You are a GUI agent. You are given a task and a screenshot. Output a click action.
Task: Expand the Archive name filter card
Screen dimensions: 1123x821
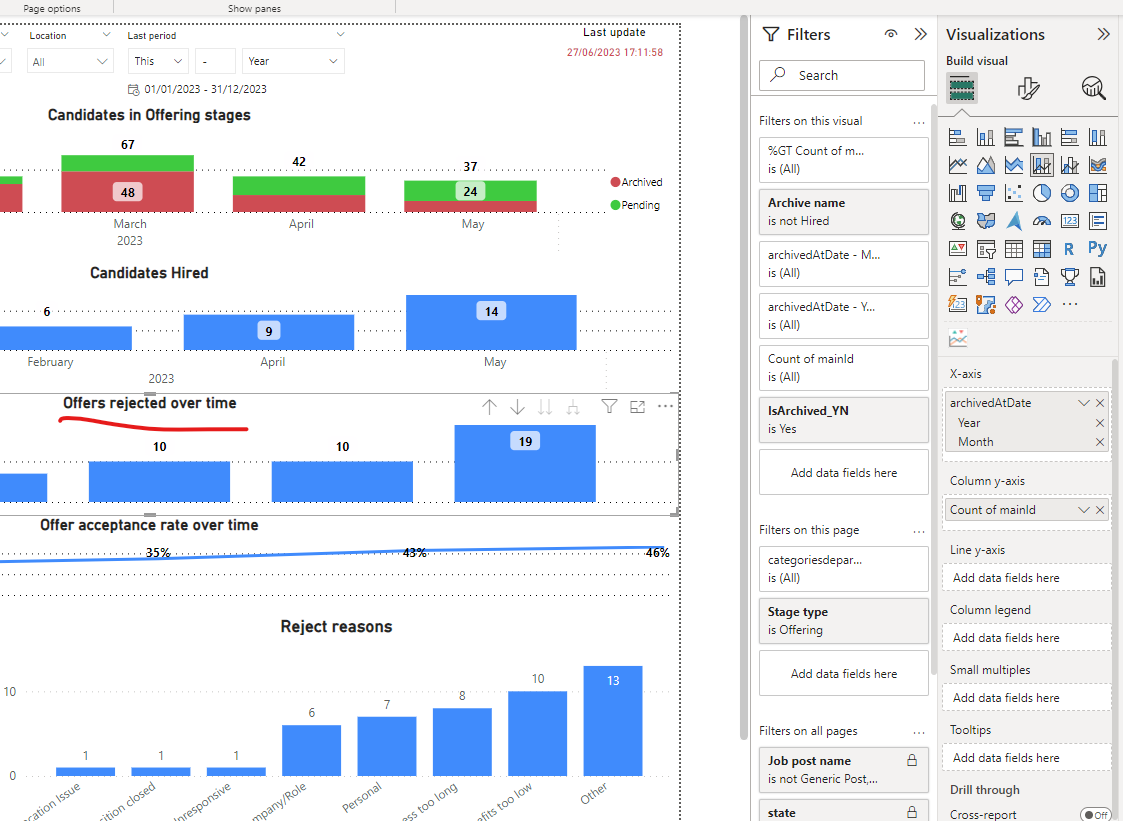click(844, 211)
